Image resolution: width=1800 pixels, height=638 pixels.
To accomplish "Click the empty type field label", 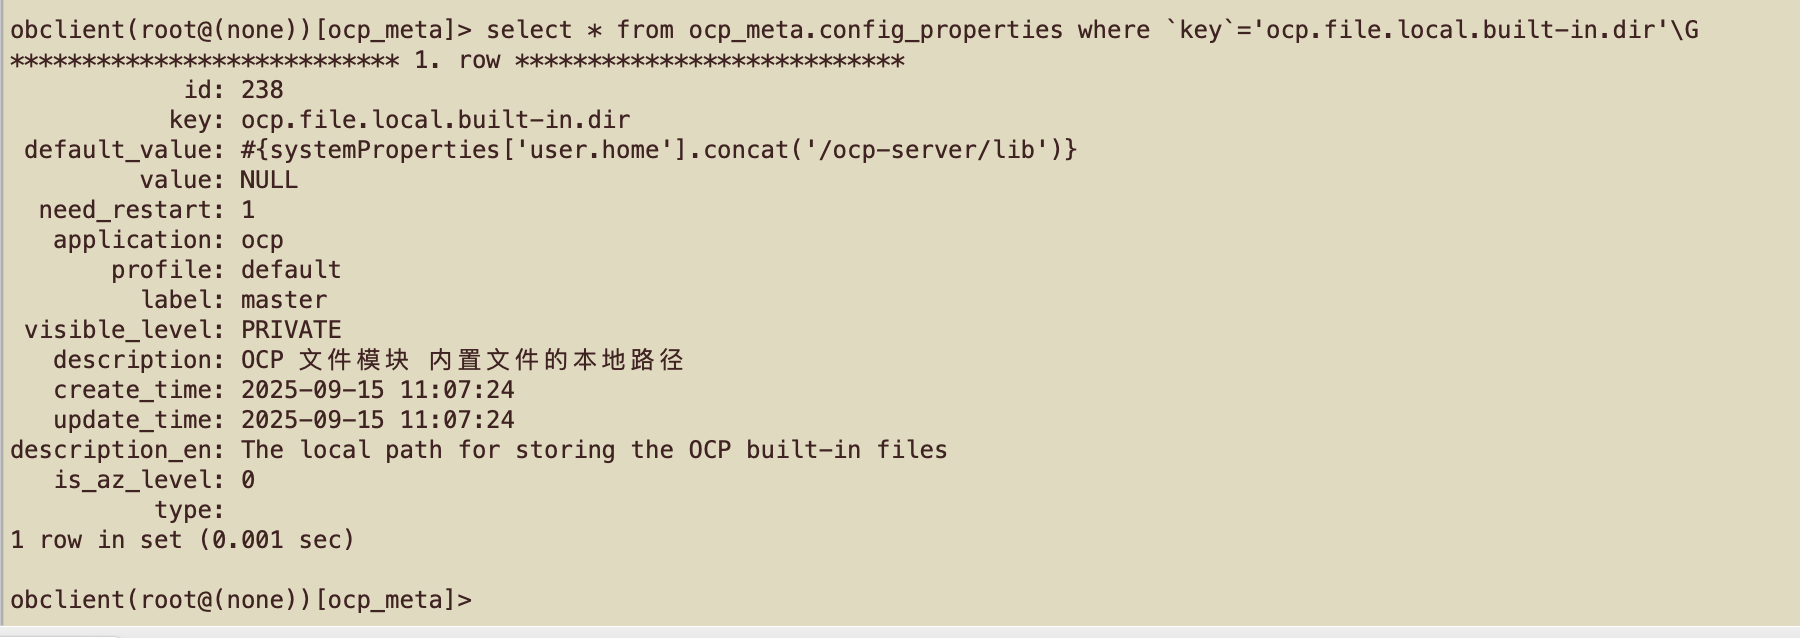I will pos(189,510).
